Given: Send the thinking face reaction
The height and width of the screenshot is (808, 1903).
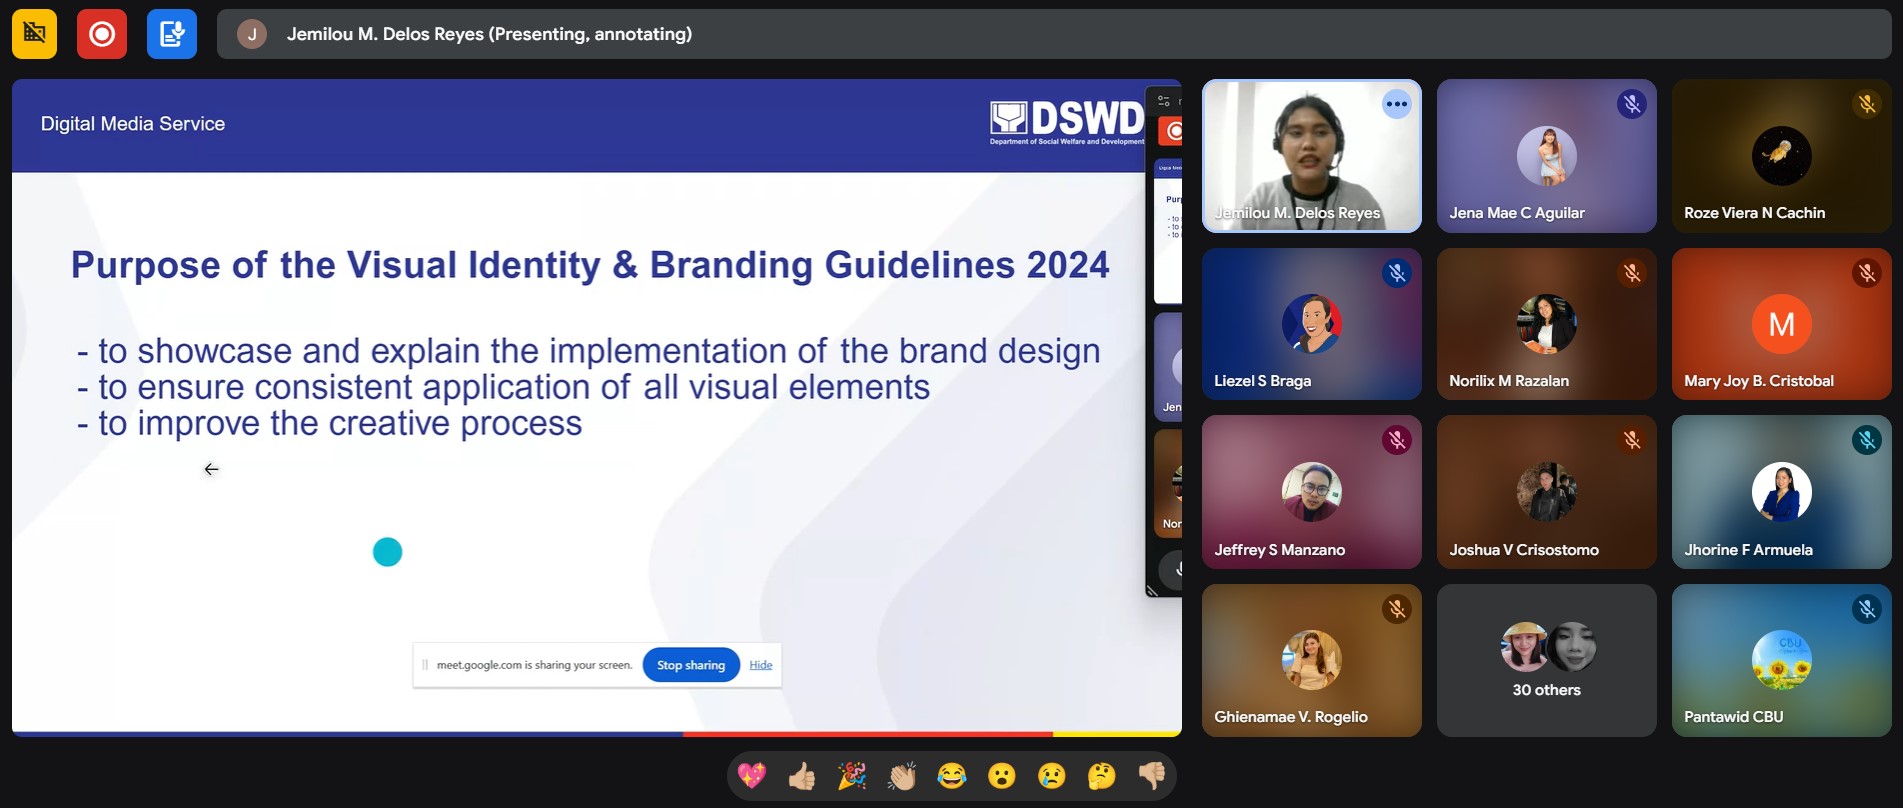Looking at the screenshot, I should point(1102,776).
